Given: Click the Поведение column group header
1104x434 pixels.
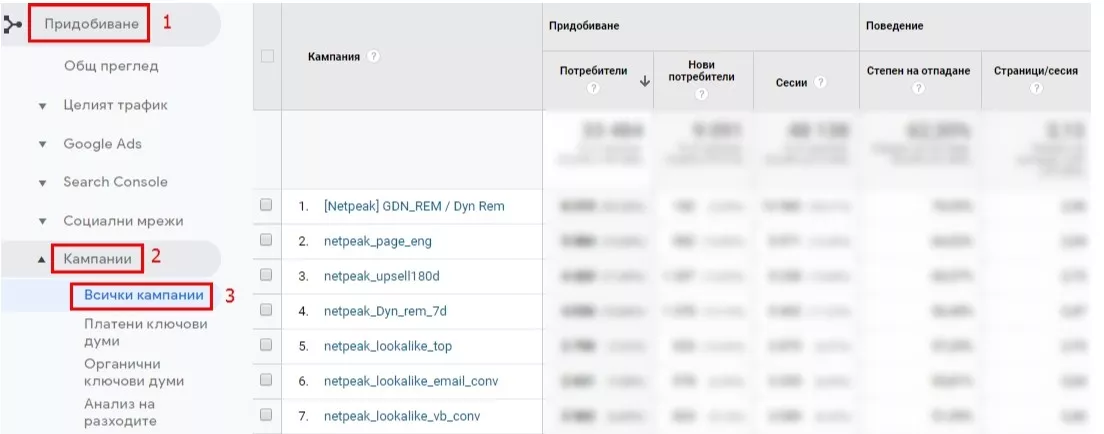Looking at the screenshot, I should point(895,26).
